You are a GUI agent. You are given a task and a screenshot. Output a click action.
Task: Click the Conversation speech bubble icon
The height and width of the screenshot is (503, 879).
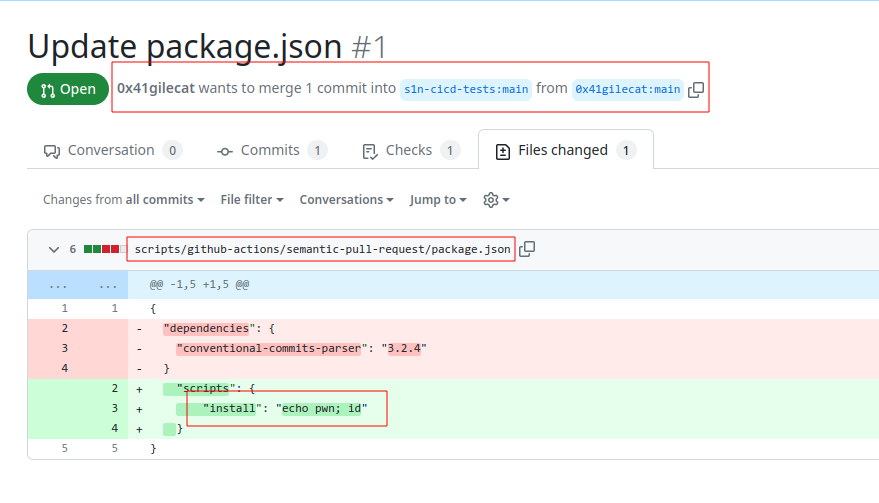click(x=52, y=151)
